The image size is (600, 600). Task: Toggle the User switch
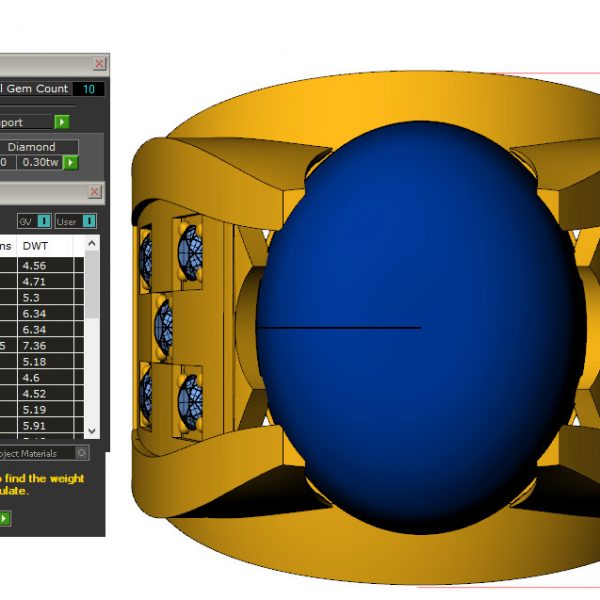click(x=88, y=221)
